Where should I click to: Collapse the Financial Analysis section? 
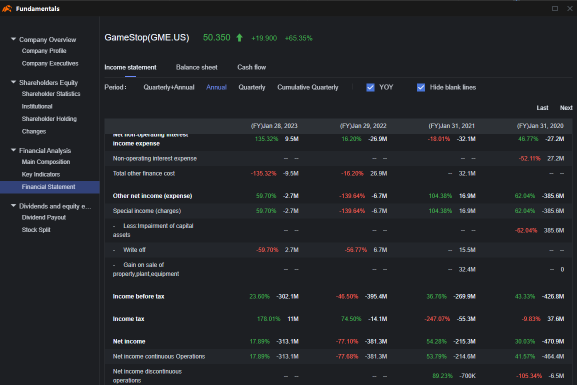(14, 150)
